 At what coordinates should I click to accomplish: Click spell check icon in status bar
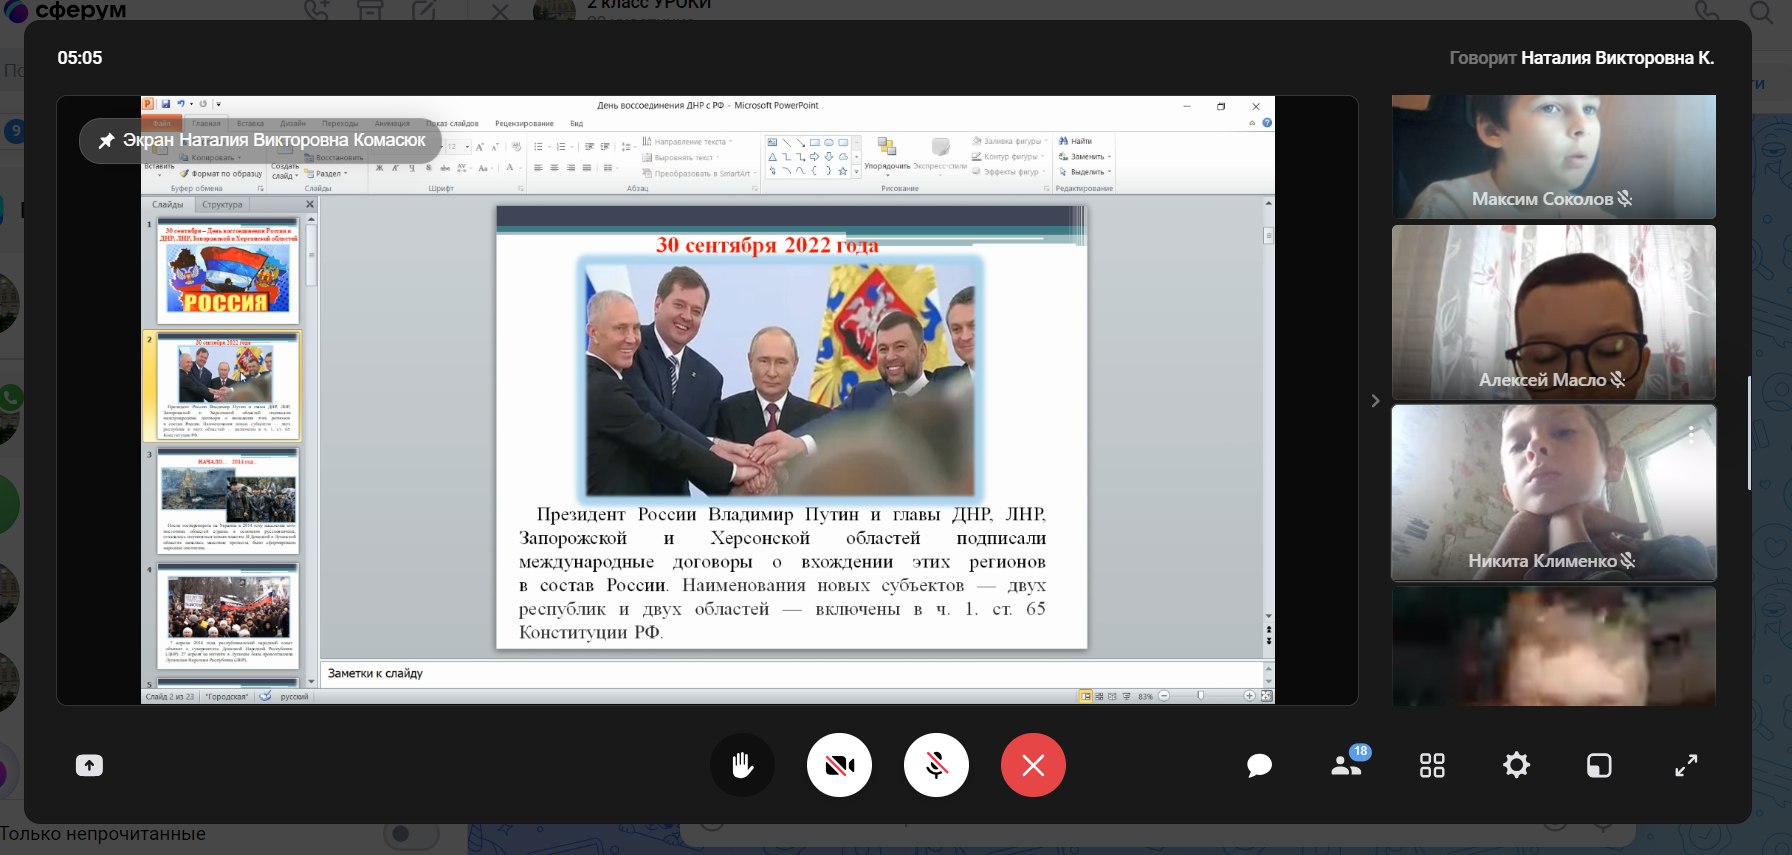click(265, 696)
